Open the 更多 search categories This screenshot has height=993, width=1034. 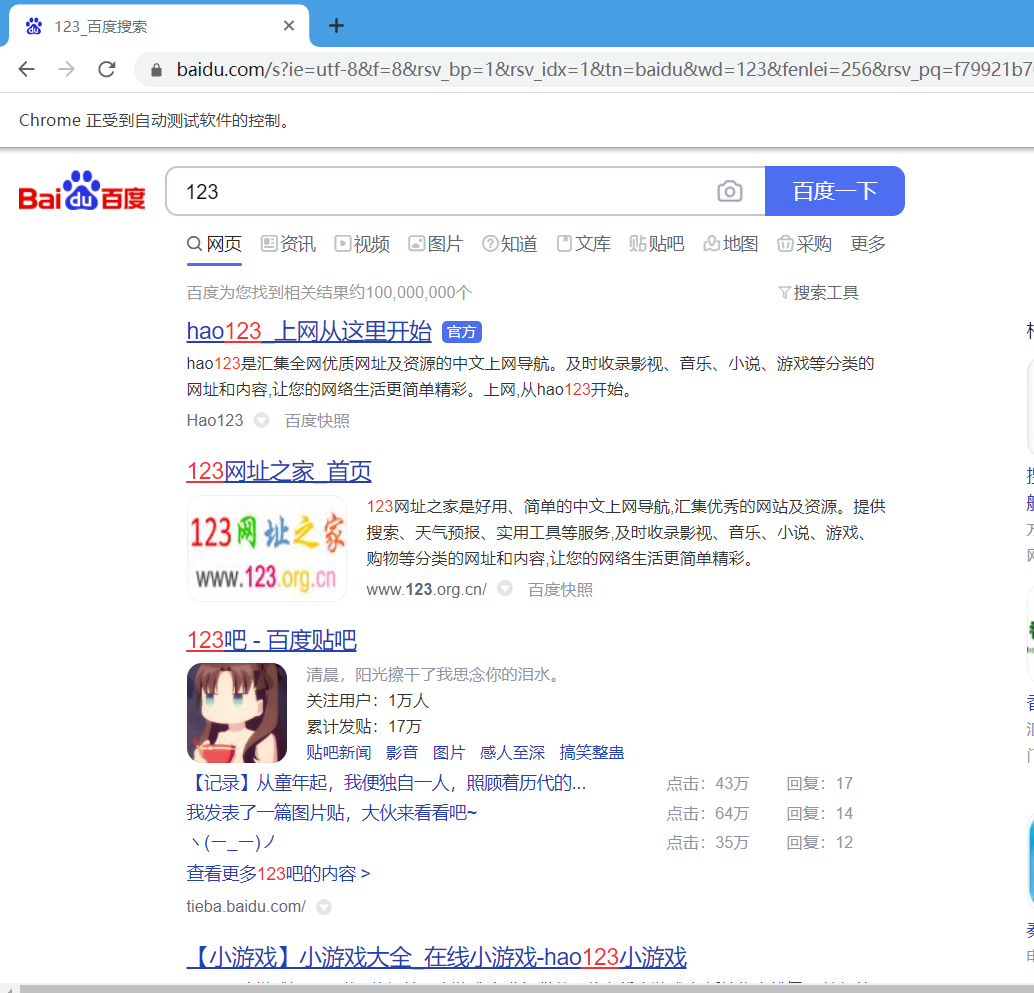point(868,244)
